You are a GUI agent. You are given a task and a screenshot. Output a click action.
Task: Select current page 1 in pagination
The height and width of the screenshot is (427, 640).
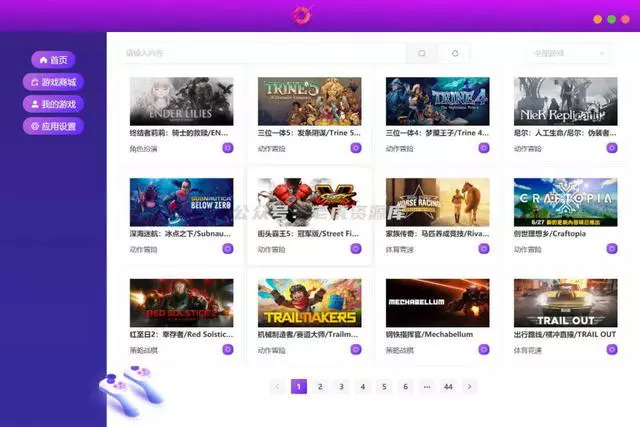(x=299, y=387)
